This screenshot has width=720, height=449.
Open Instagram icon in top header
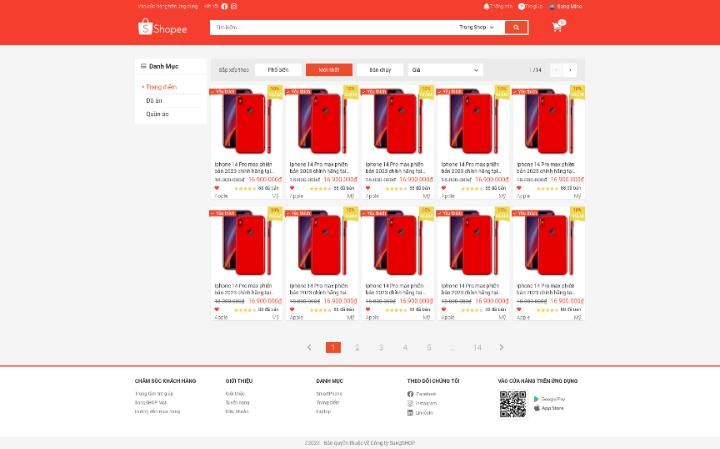click(234, 6)
